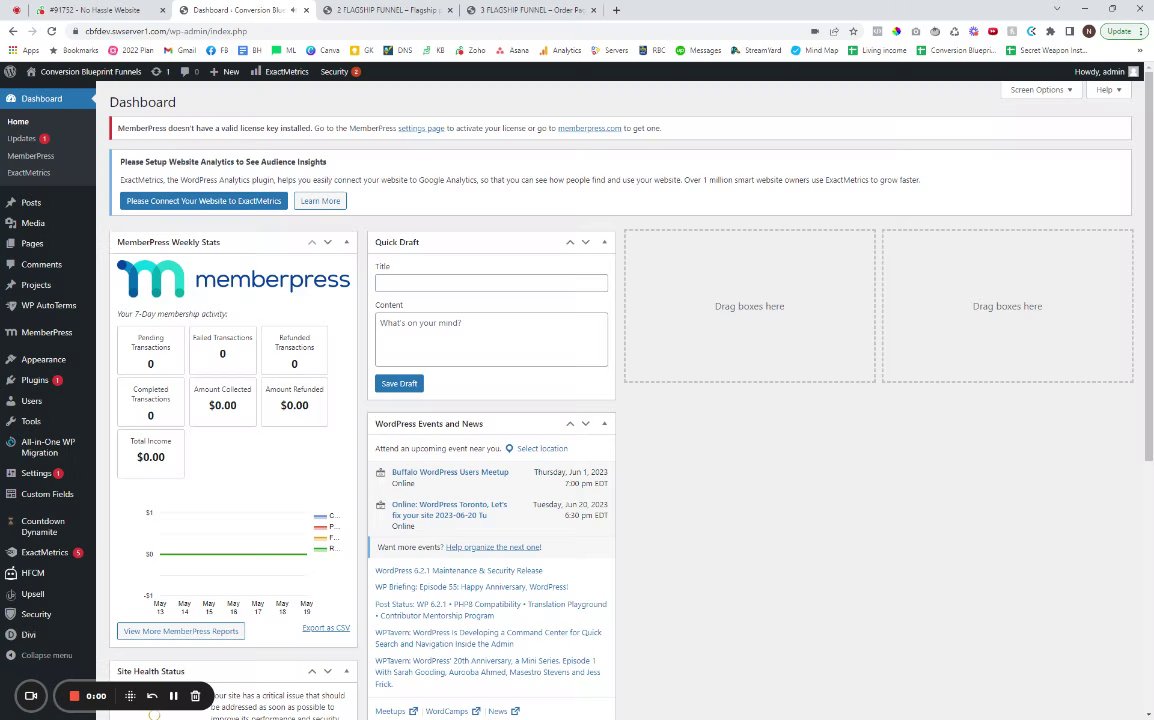Viewport: 1154px width, 720px height.
Task: Move MemberPress Weekly Stats widget up
Action: pyautogui.click(x=312, y=242)
